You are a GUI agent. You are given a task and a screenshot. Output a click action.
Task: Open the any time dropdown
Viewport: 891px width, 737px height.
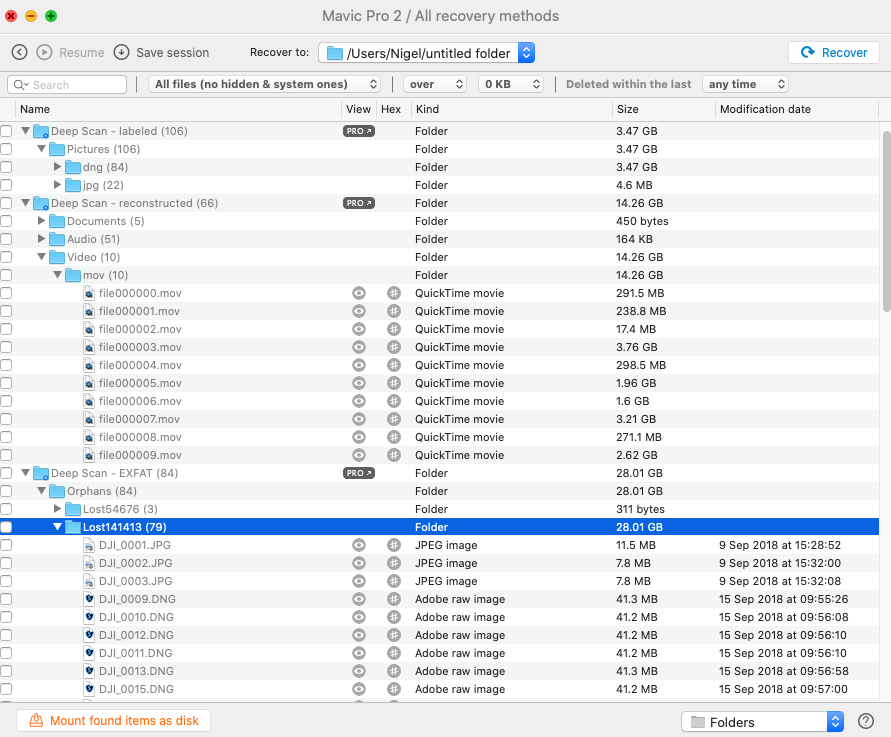[746, 84]
